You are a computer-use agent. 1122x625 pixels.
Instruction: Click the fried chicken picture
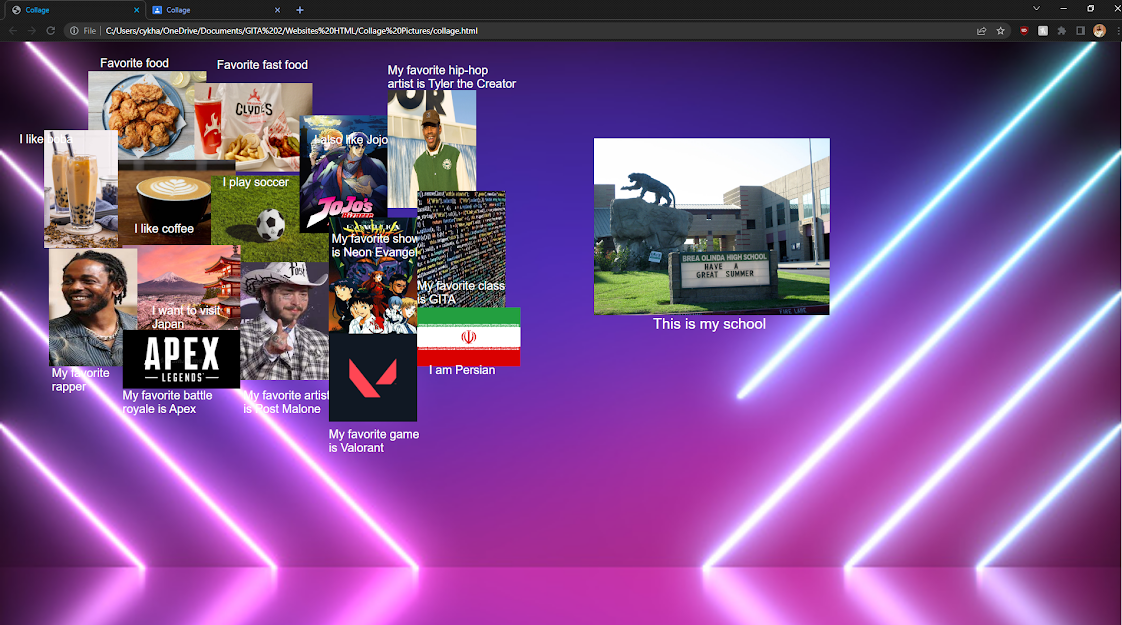click(x=147, y=115)
